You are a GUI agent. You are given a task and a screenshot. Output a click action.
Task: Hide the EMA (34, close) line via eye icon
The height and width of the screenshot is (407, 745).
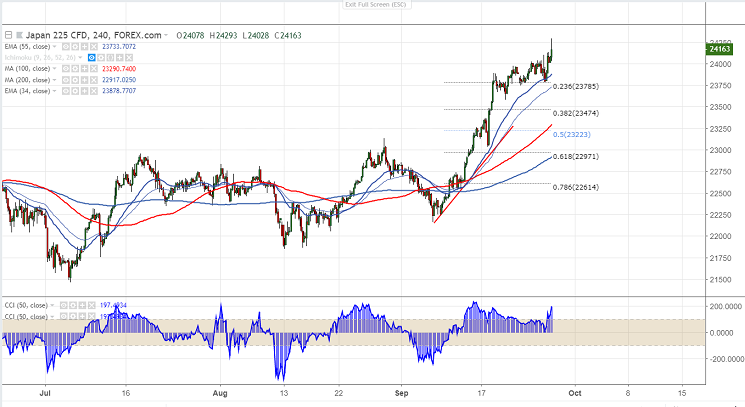[x=66, y=91]
